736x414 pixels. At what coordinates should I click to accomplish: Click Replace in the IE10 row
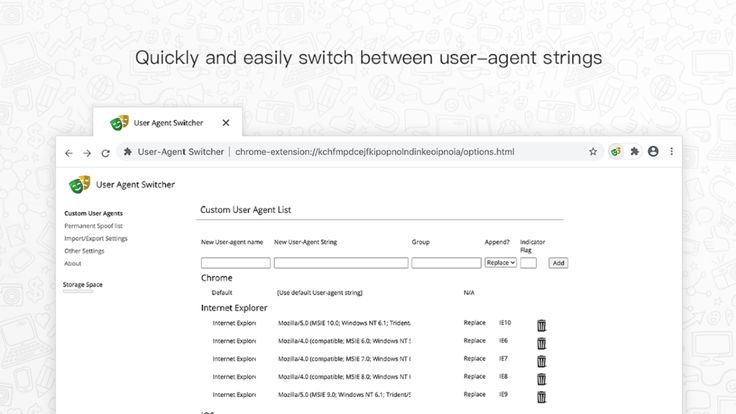475,322
